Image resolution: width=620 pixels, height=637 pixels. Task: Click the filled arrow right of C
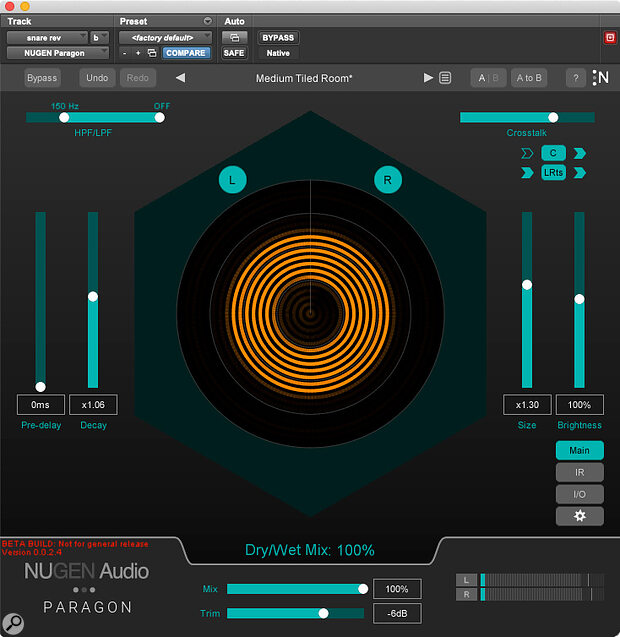pyautogui.click(x=580, y=154)
